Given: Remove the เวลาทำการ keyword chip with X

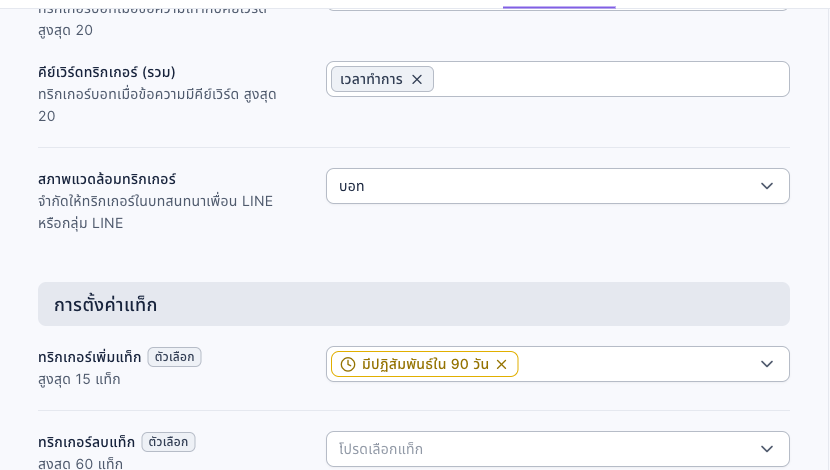Looking at the screenshot, I should tap(417, 79).
